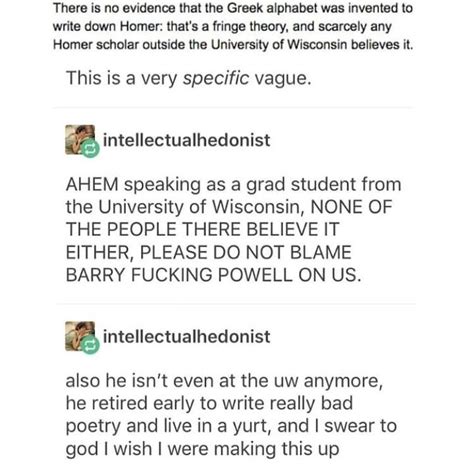Click "University of Wisconsin believes it" in the quote

coord(310,45)
